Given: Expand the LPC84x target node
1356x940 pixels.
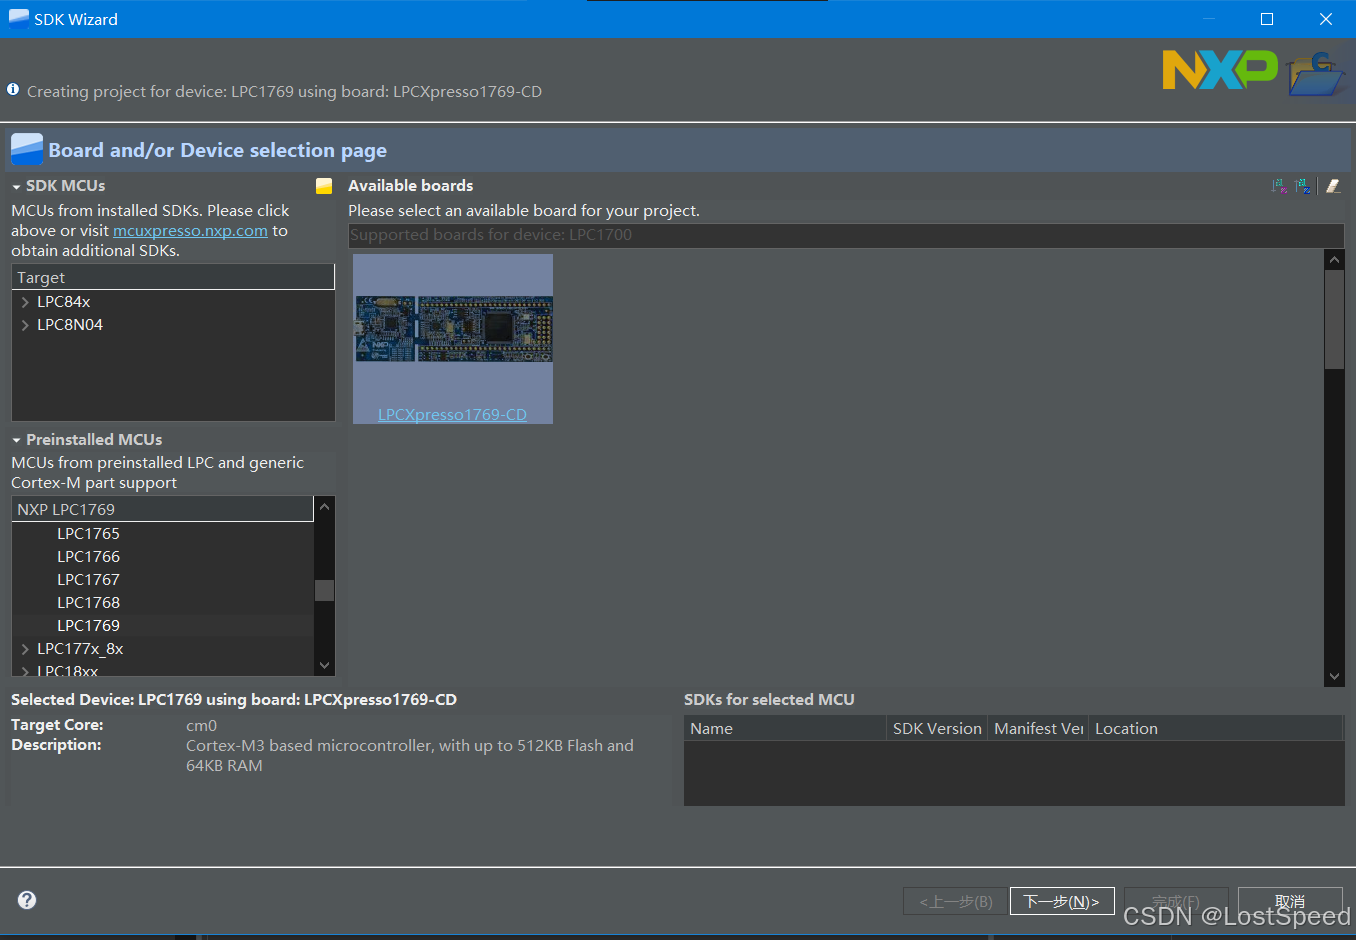Looking at the screenshot, I should [x=25, y=302].
